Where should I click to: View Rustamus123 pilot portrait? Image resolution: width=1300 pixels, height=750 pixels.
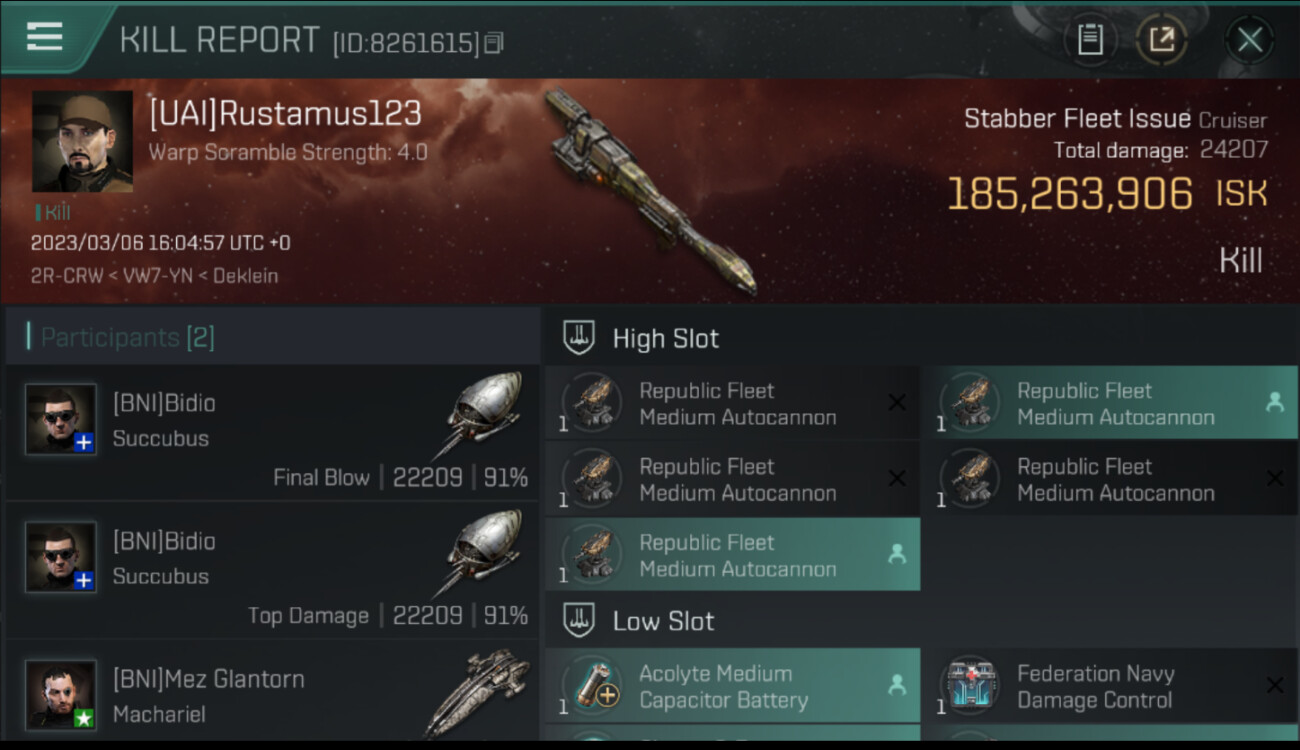pos(82,141)
